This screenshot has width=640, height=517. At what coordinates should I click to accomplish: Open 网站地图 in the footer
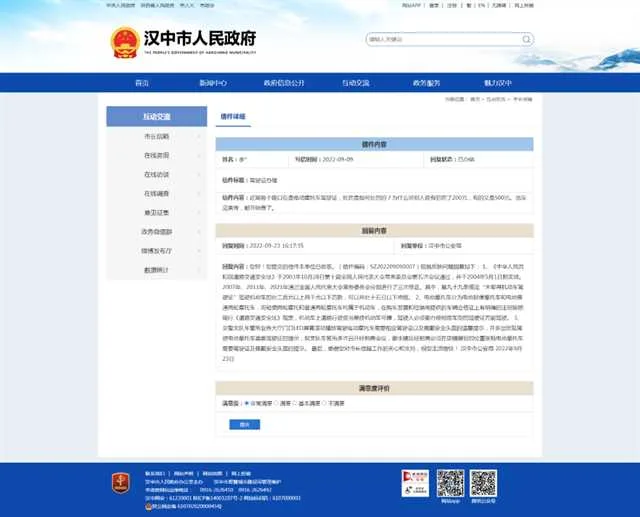[x=212, y=474]
